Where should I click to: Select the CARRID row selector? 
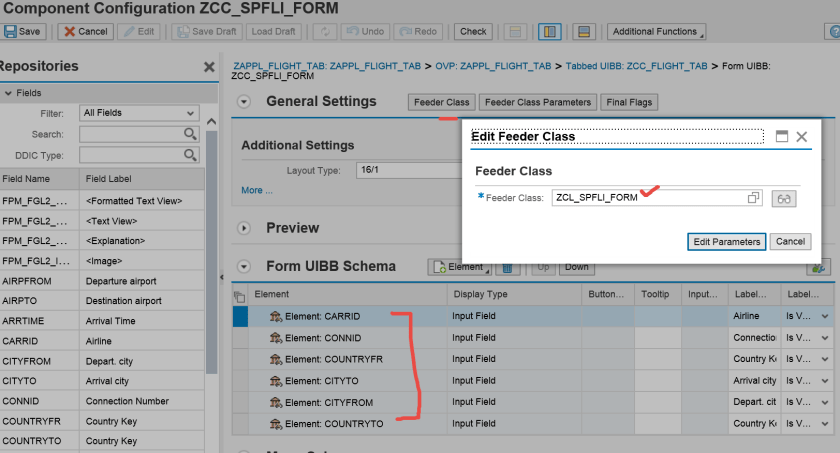(240, 316)
